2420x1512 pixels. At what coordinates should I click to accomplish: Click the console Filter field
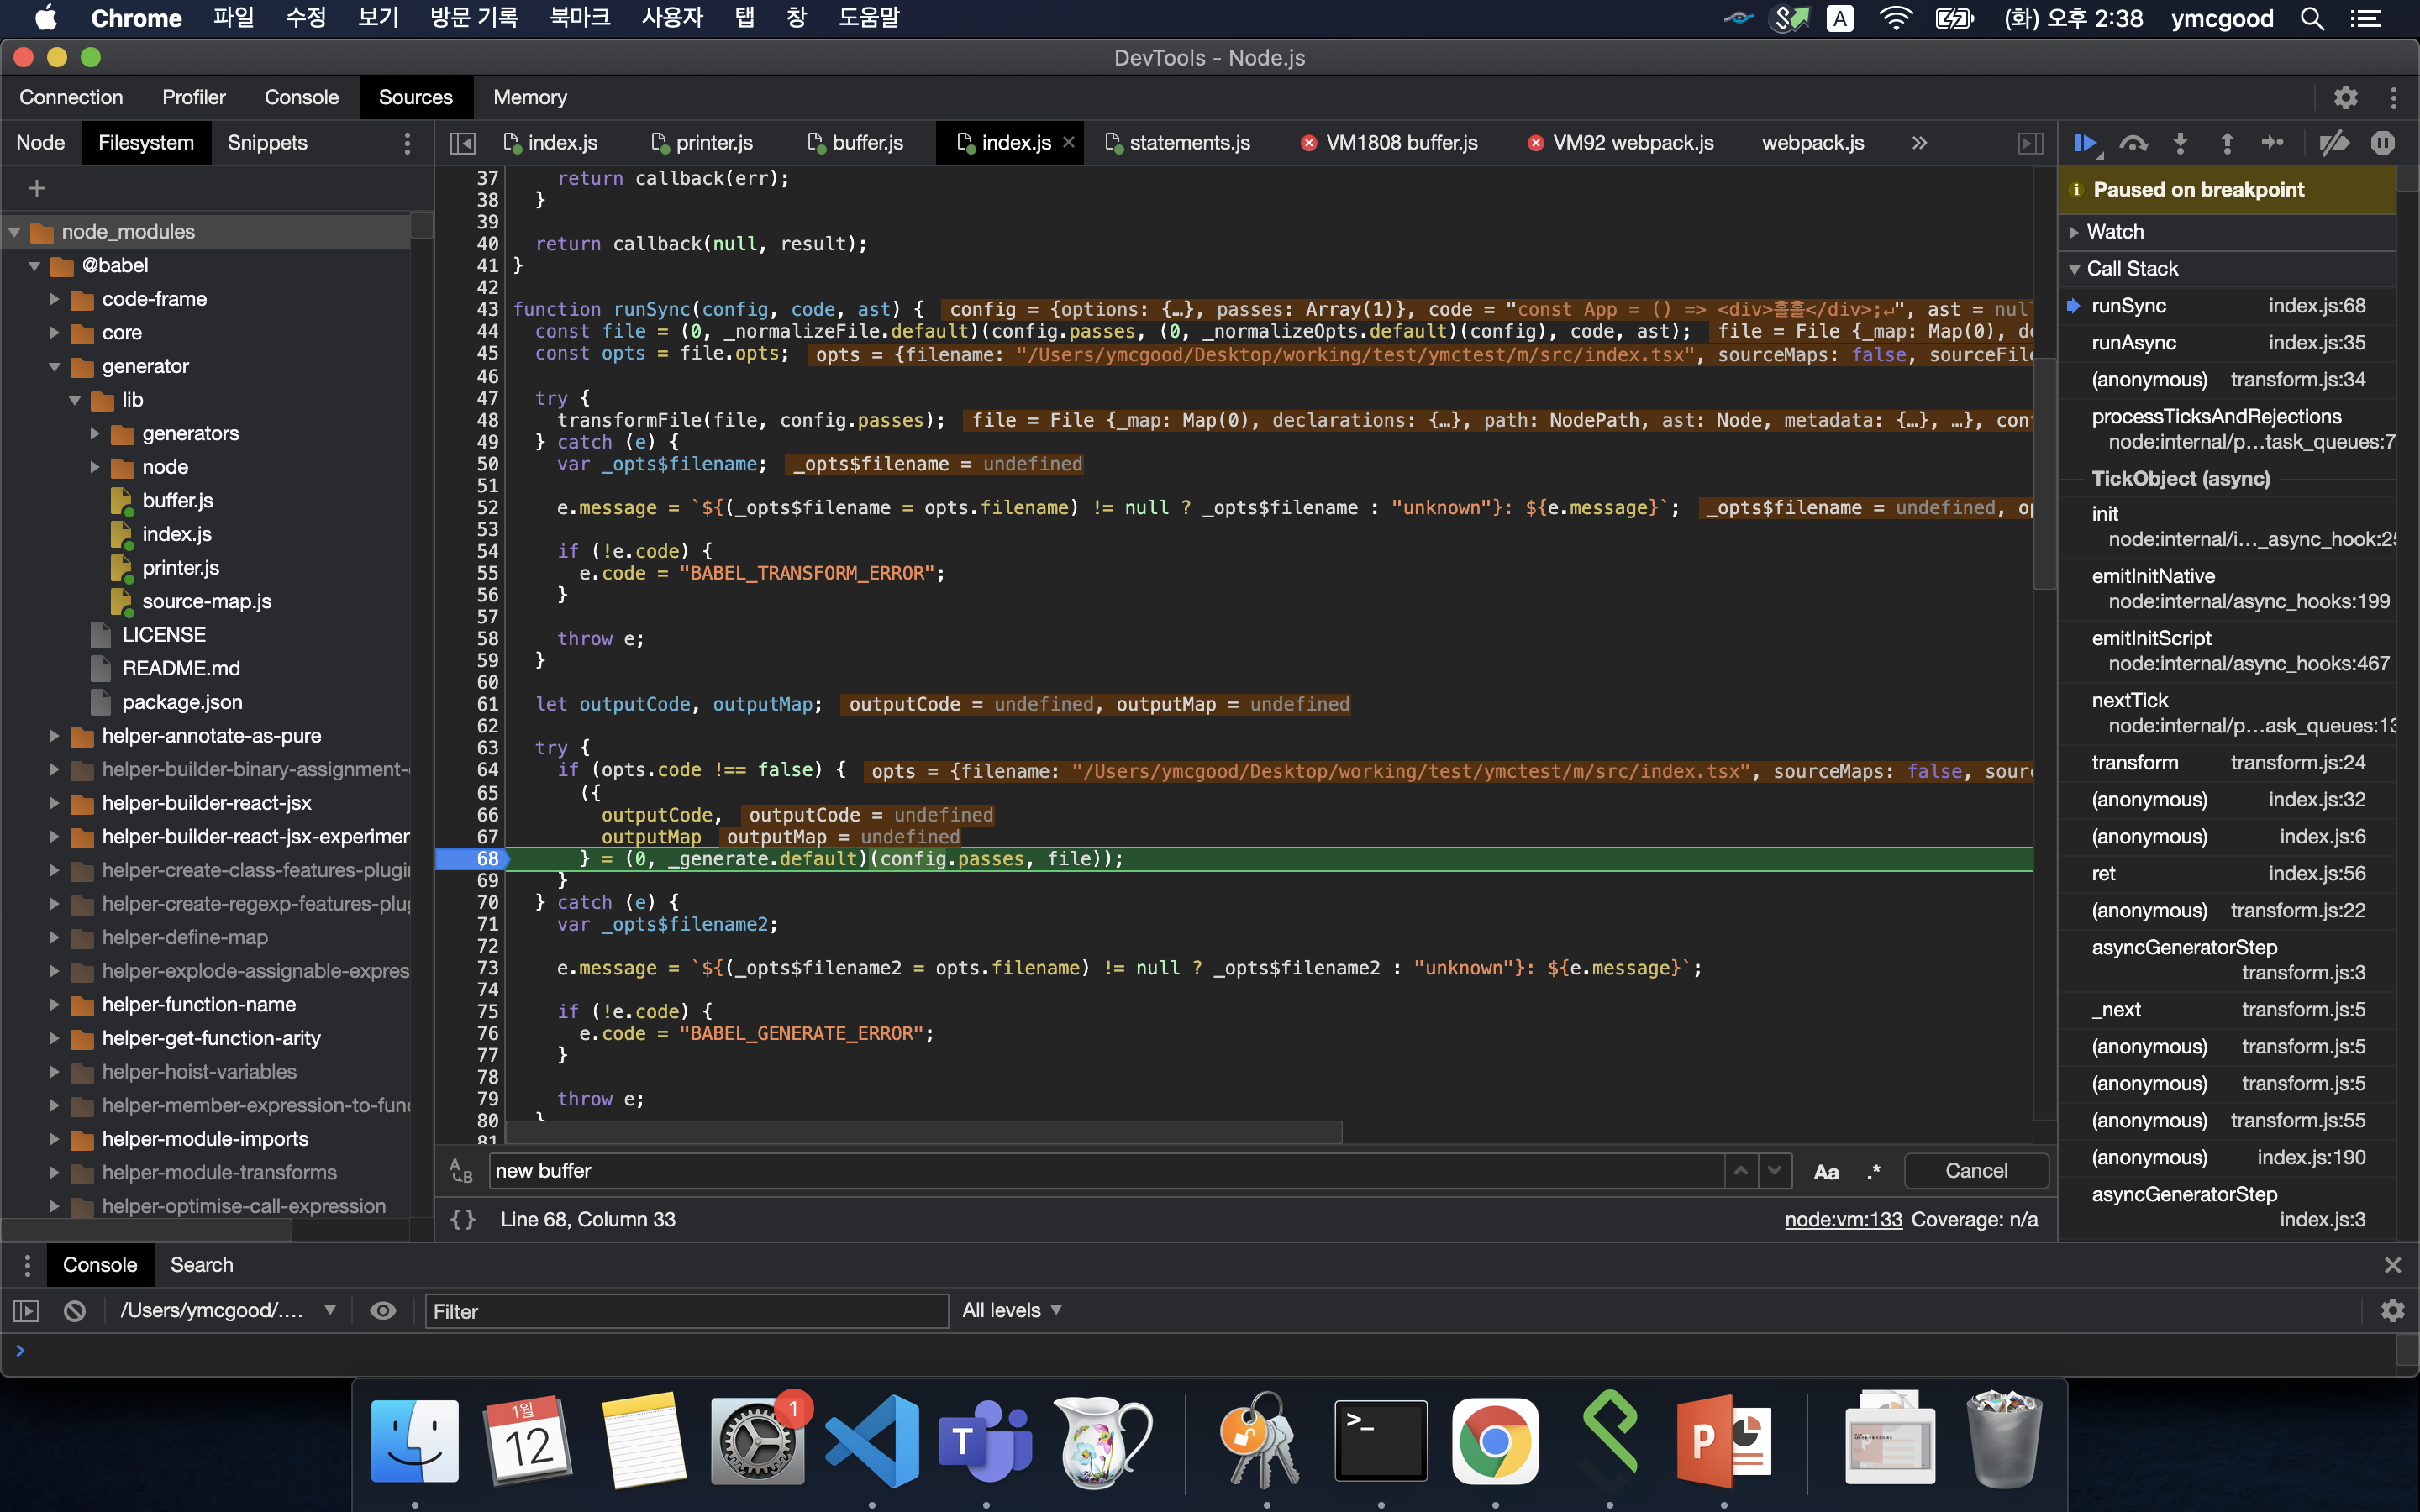coord(687,1311)
